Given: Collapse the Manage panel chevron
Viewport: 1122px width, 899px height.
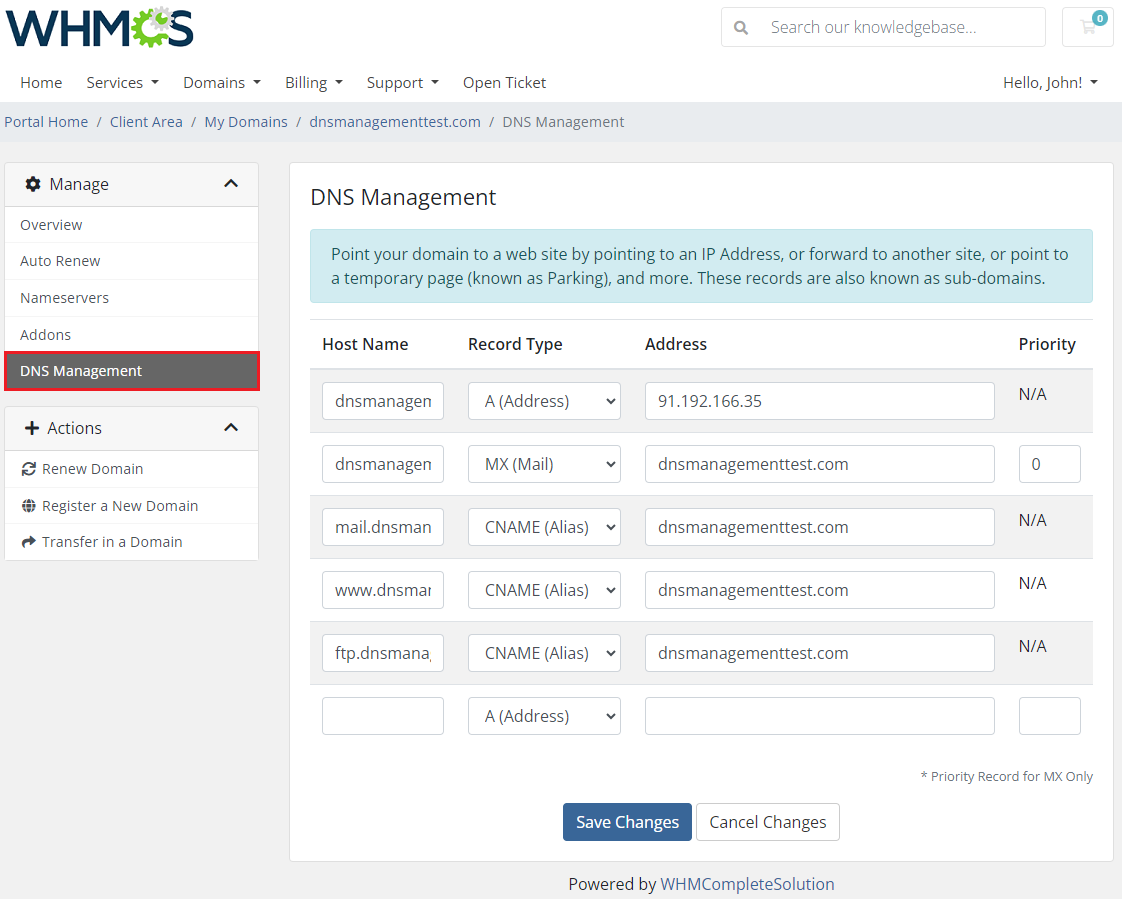Looking at the screenshot, I should click(x=231, y=184).
